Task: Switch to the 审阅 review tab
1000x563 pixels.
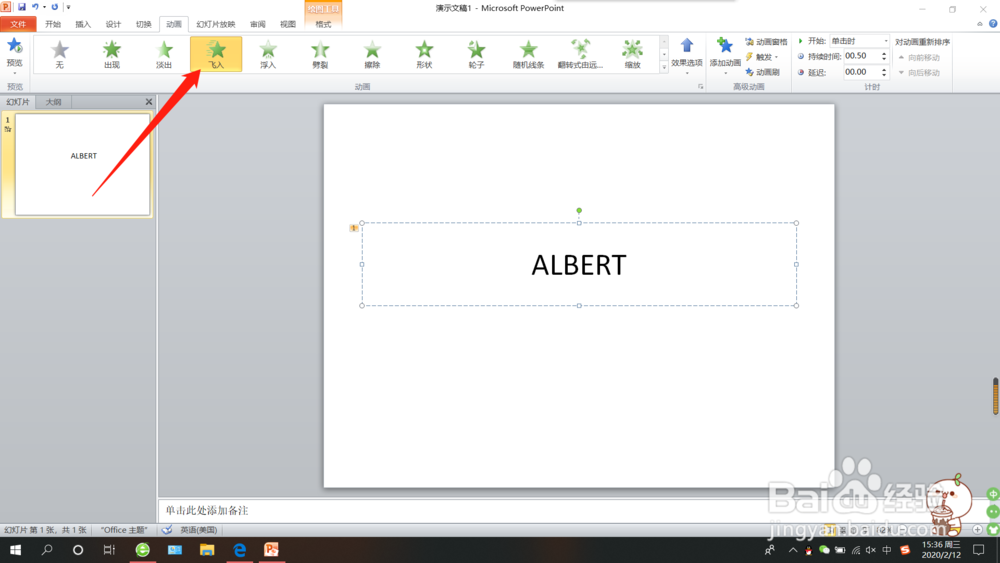Action: click(x=258, y=24)
